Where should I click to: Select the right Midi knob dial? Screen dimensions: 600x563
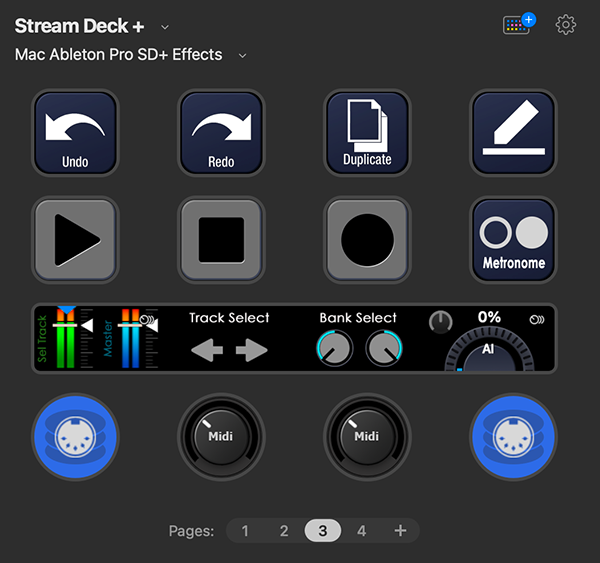coord(367,437)
